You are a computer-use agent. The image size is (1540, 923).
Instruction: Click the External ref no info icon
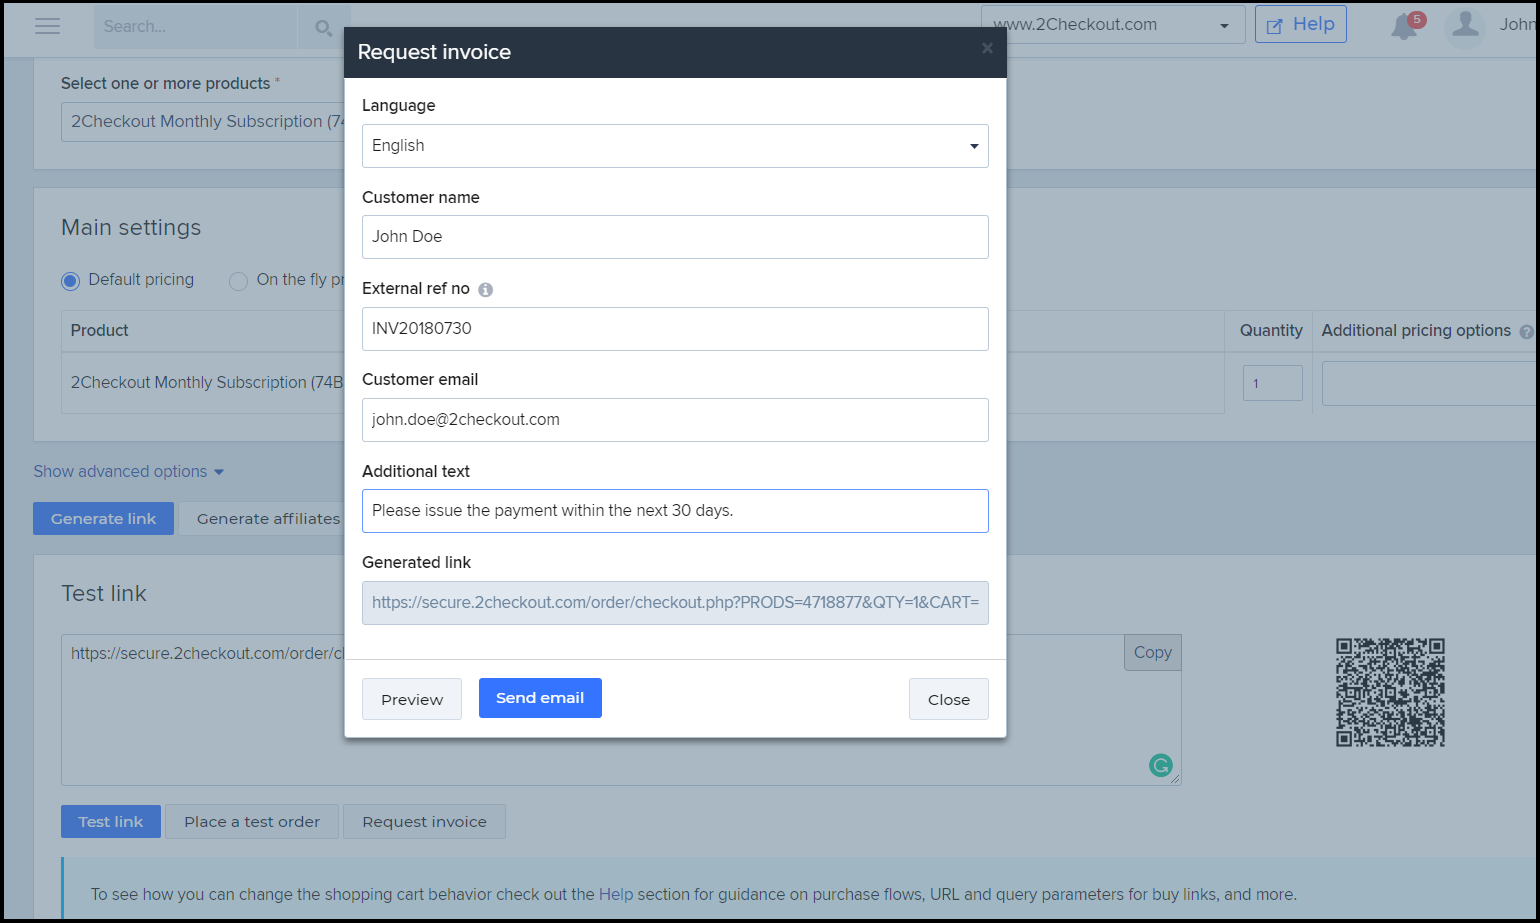click(485, 290)
